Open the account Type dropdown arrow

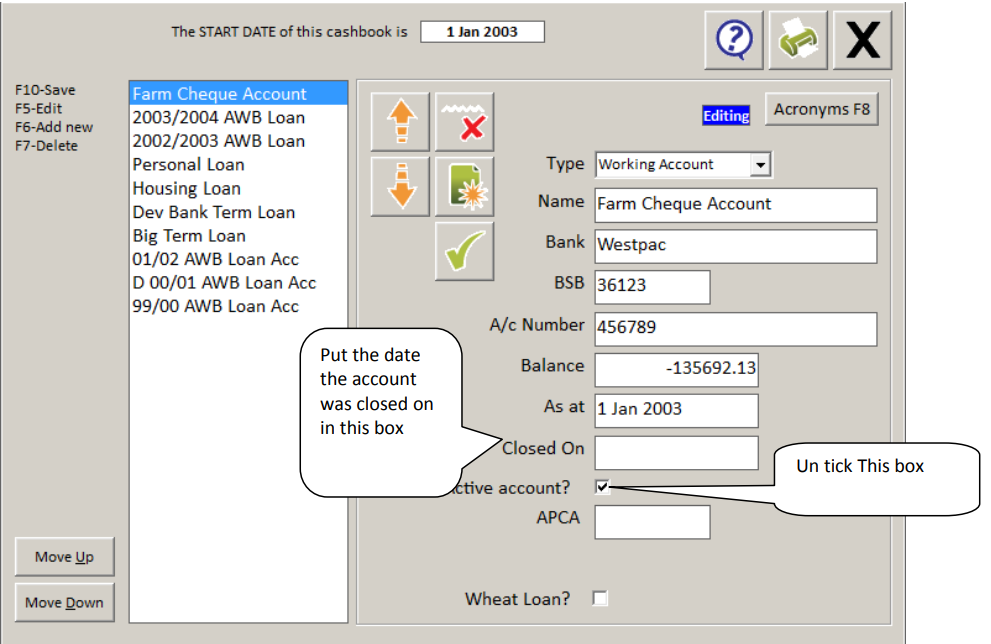[x=760, y=165]
